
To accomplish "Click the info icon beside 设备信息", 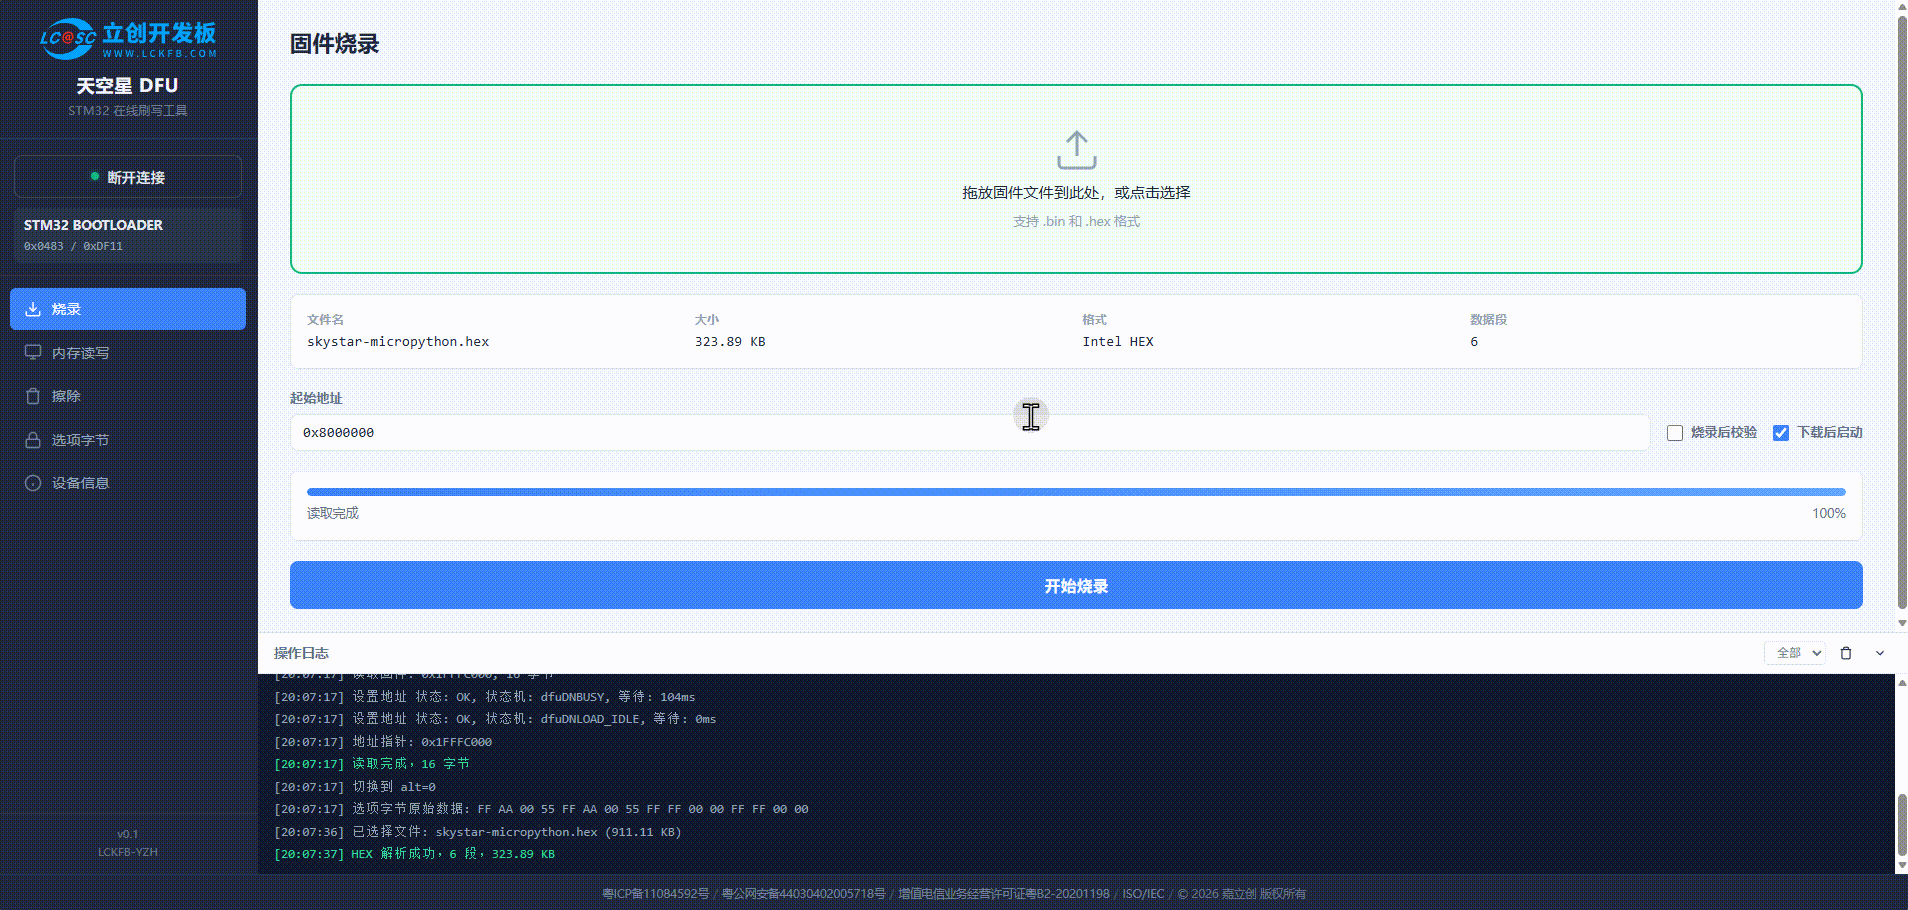I will (33, 483).
